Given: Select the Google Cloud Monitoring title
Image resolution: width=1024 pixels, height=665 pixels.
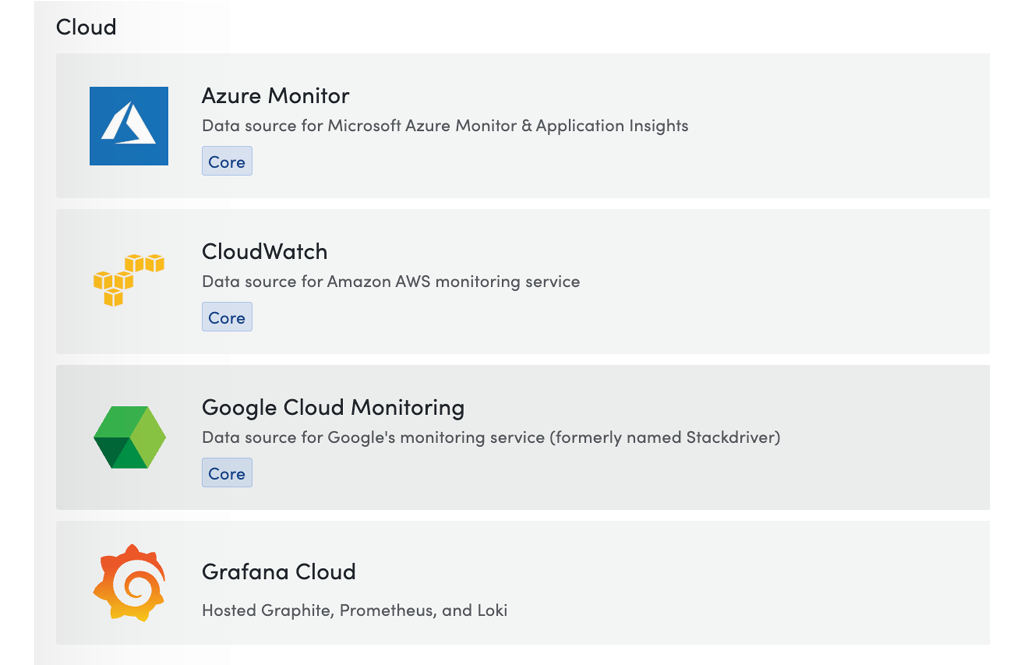Looking at the screenshot, I should pos(333,408).
